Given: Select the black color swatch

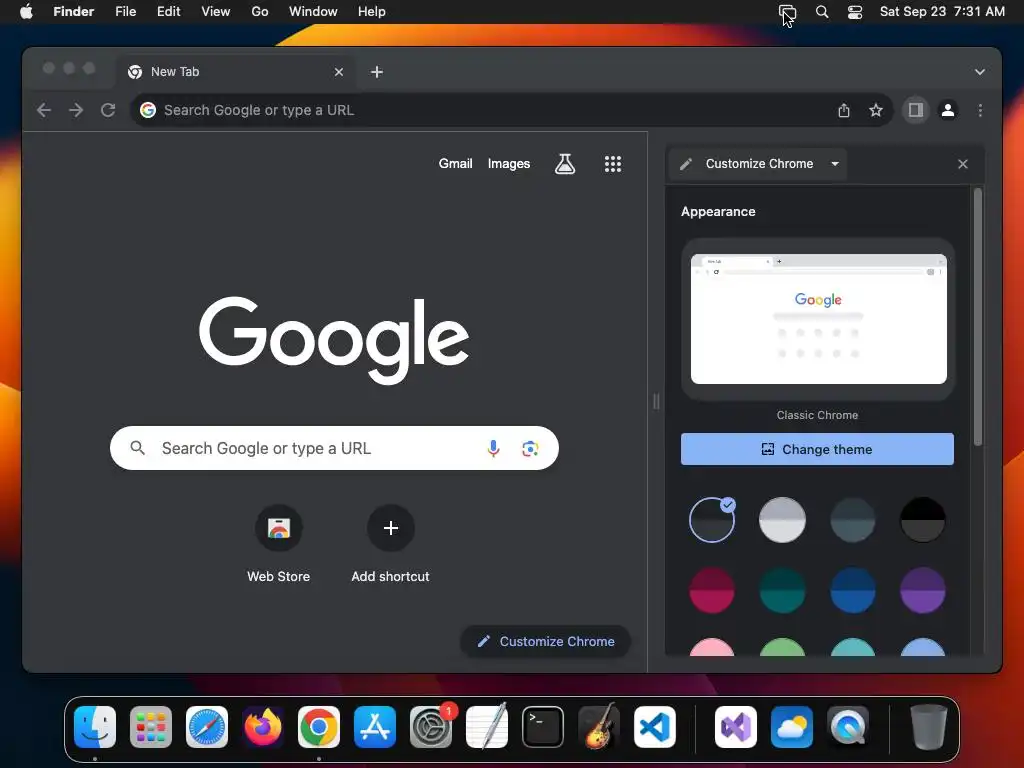Looking at the screenshot, I should pos(923,520).
